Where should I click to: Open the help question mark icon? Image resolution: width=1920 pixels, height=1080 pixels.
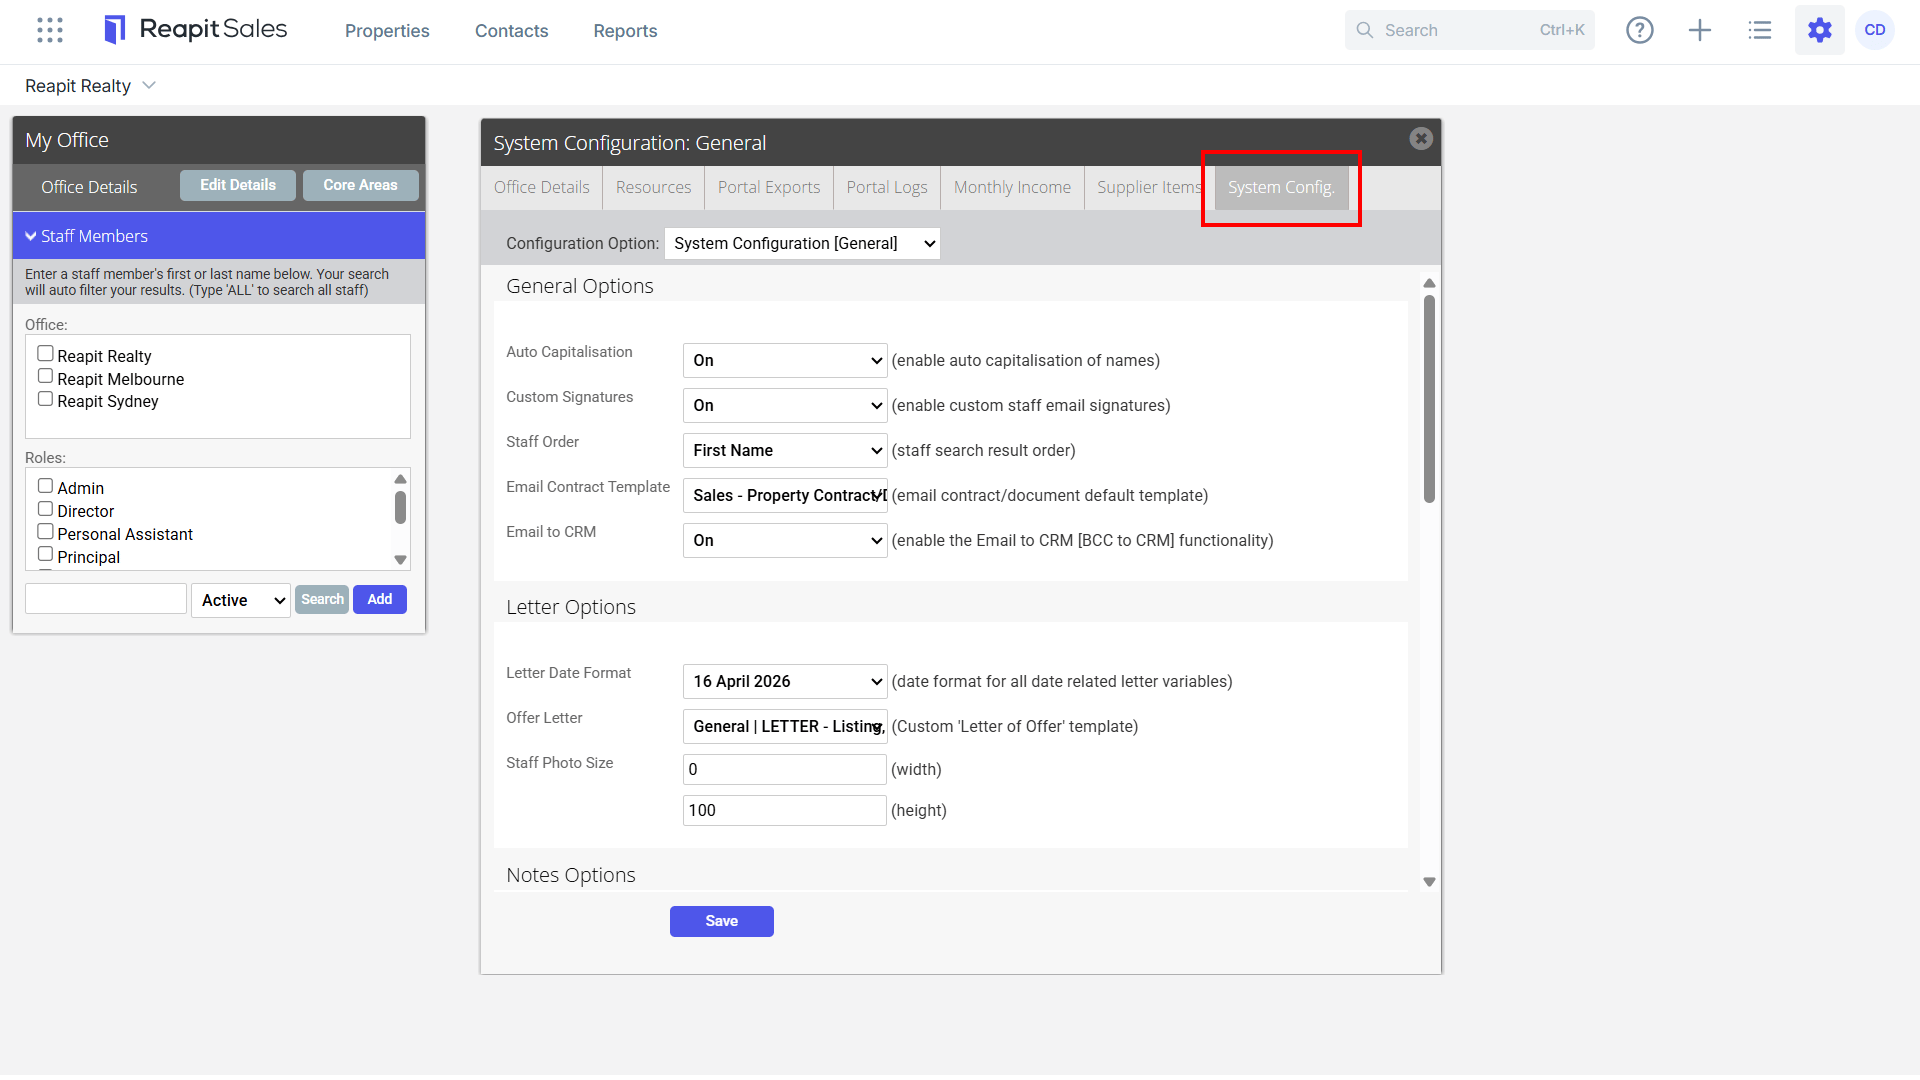[1640, 30]
